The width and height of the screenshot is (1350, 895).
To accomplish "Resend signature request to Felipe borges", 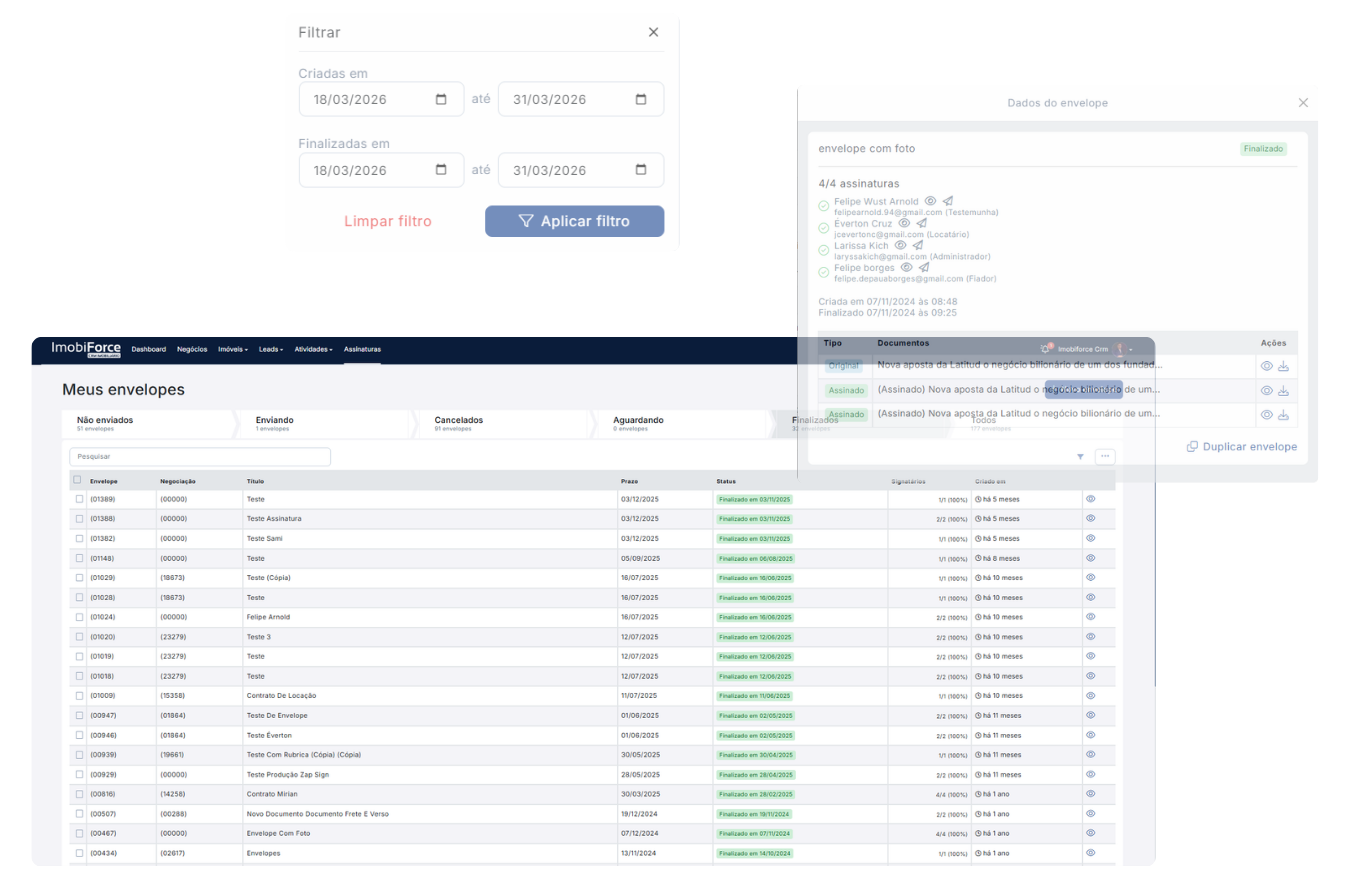I will point(924,267).
